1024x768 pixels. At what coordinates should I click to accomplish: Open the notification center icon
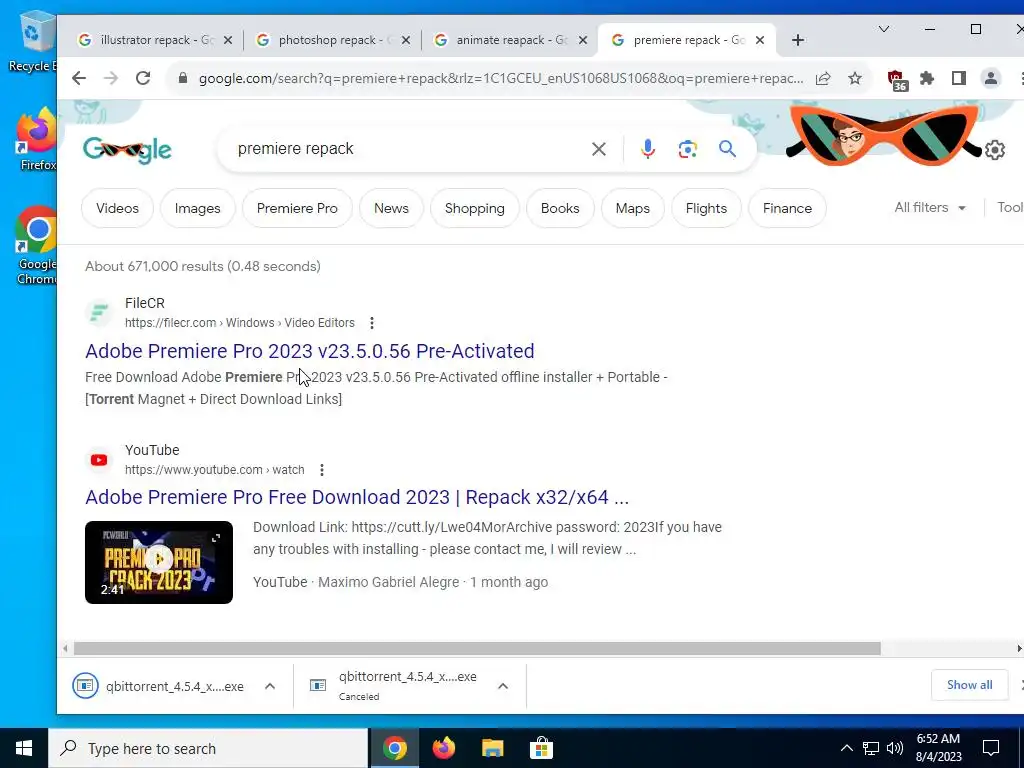pos(991,748)
